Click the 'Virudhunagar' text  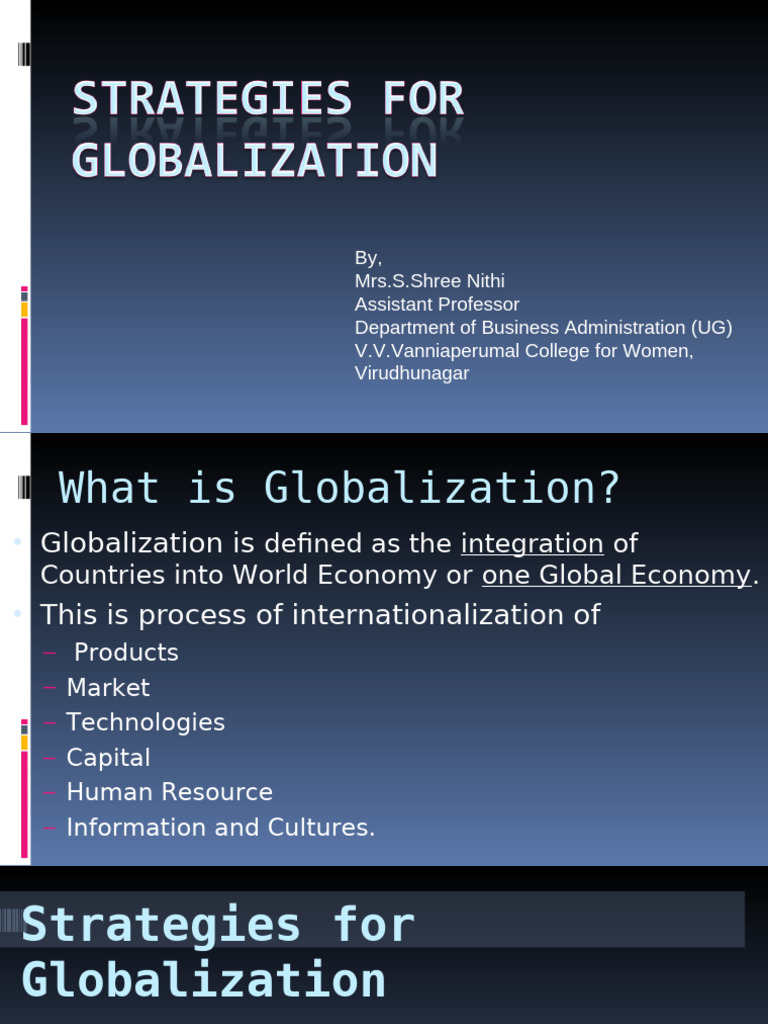pyautogui.click(x=412, y=374)
